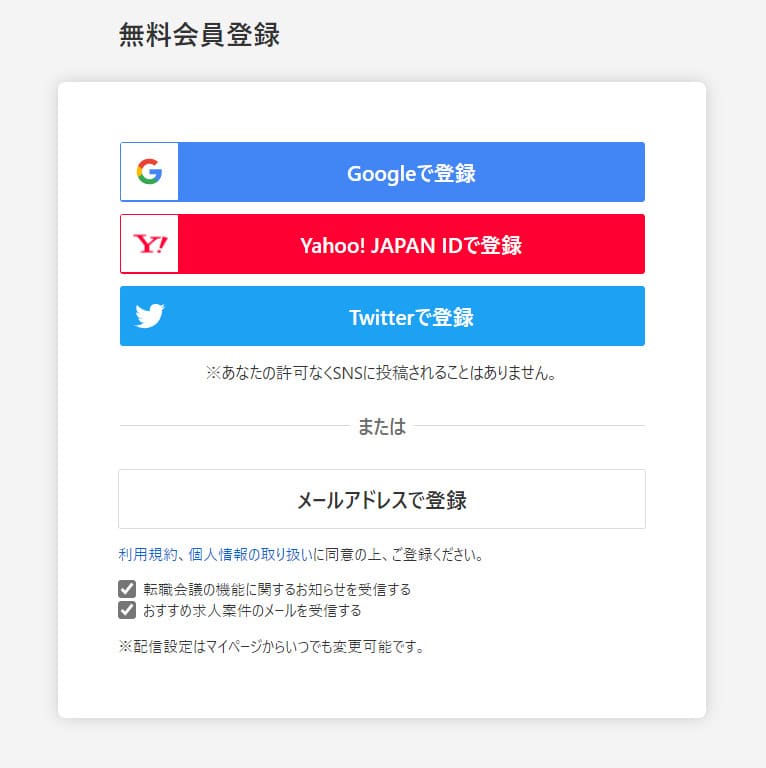Select メールアドレスで登録 button
766x768 pixels.
pyautogui.click(x=382, y=499)
